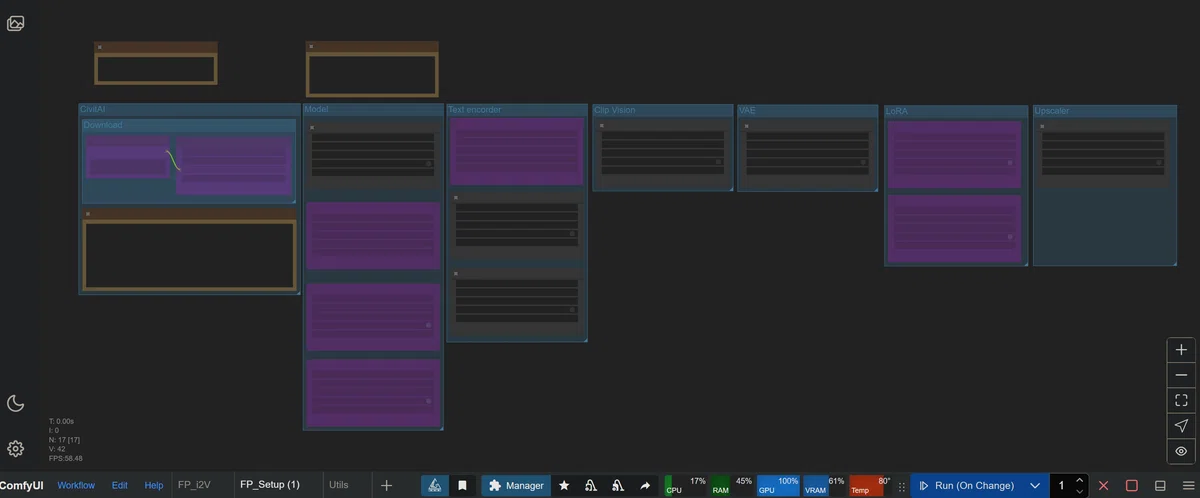
Task: Select the Text encorder group title
Action: click(x=474, y=110)
